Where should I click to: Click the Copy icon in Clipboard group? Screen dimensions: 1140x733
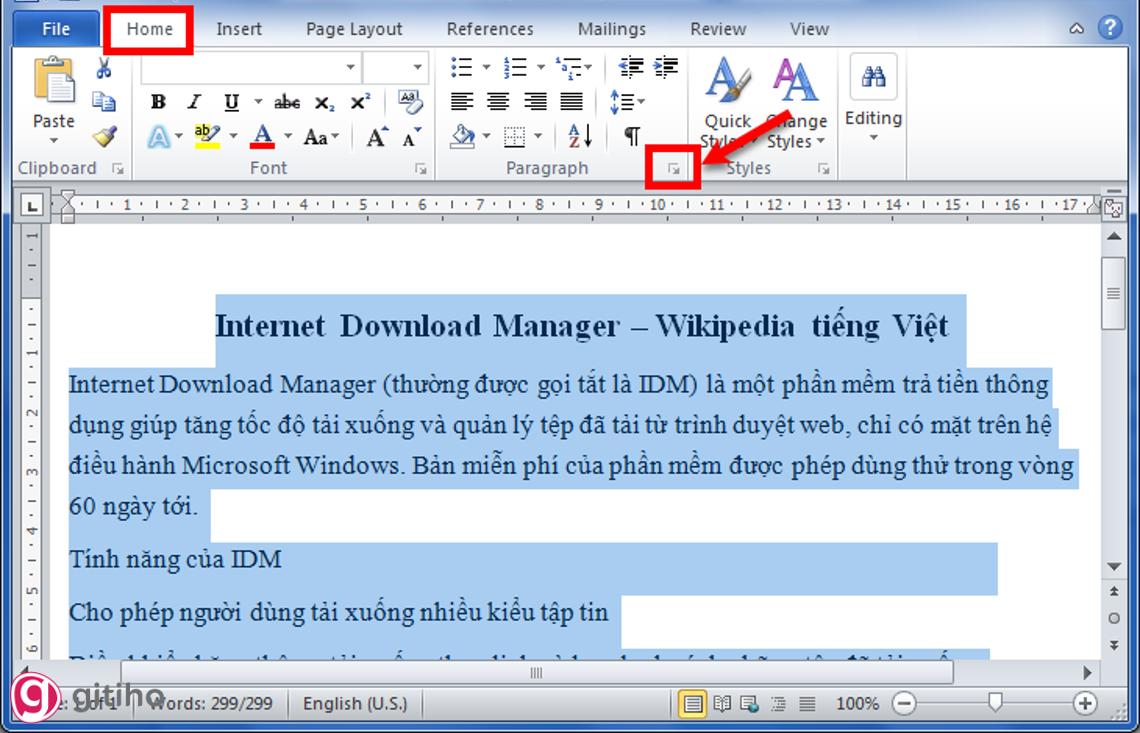click(103, 104)
